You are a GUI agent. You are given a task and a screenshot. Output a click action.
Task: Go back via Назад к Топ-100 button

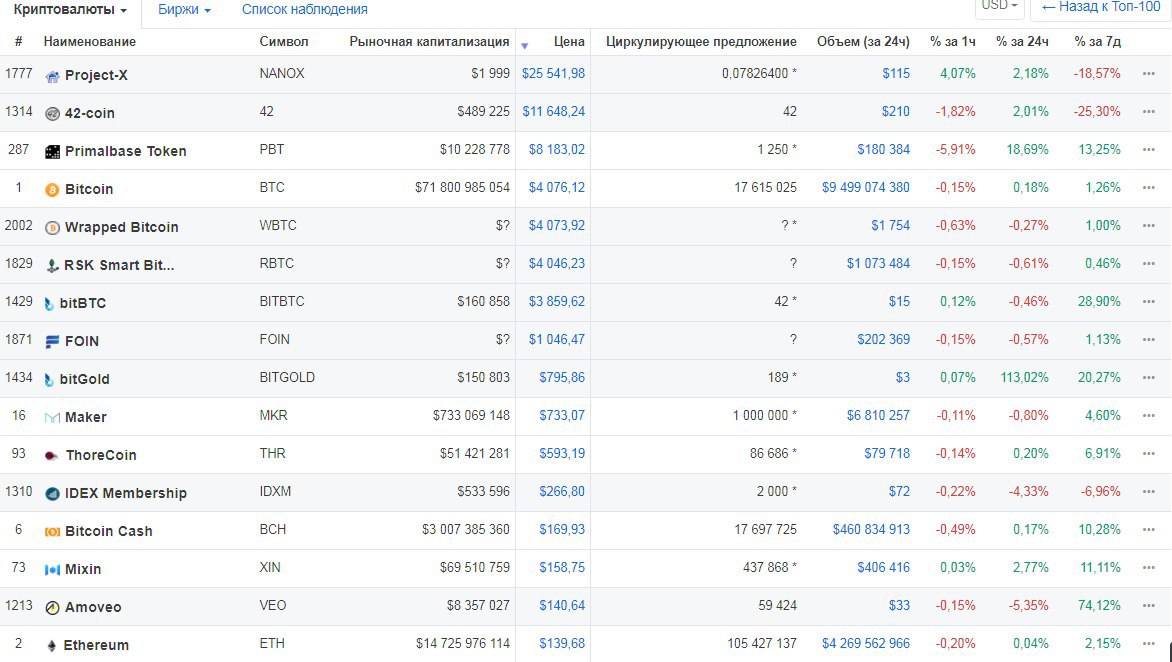pos(1101,7)
